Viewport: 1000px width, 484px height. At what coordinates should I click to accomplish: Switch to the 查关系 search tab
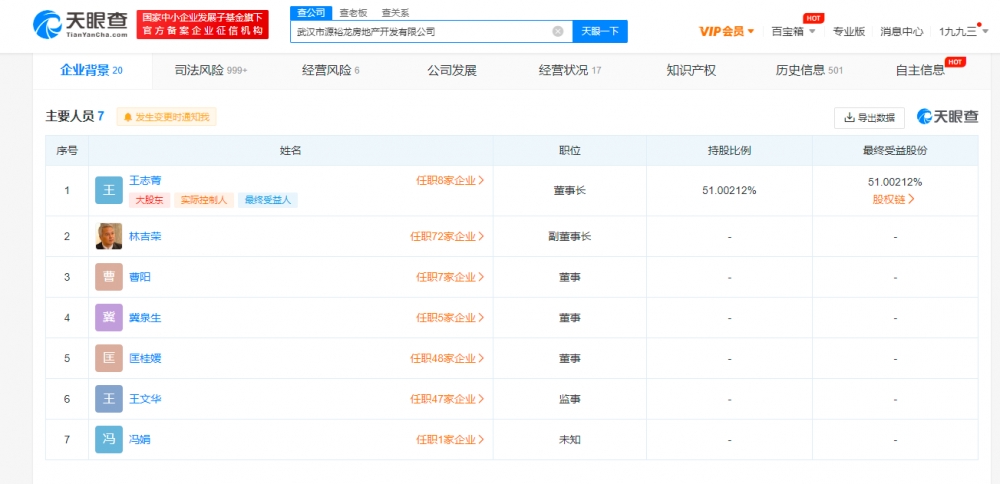tap(395, 12)
